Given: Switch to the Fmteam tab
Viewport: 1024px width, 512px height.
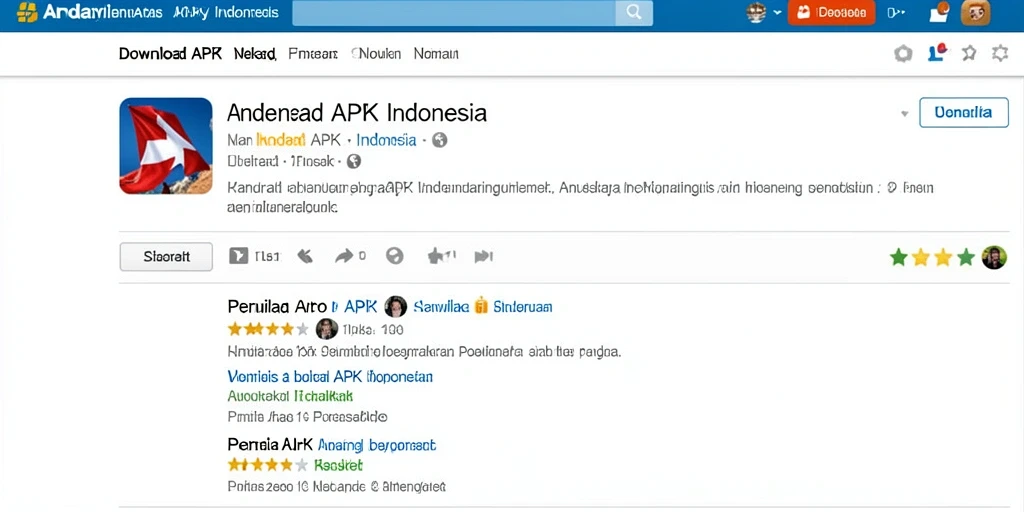Looking at the screenshot, I should 313,54.
